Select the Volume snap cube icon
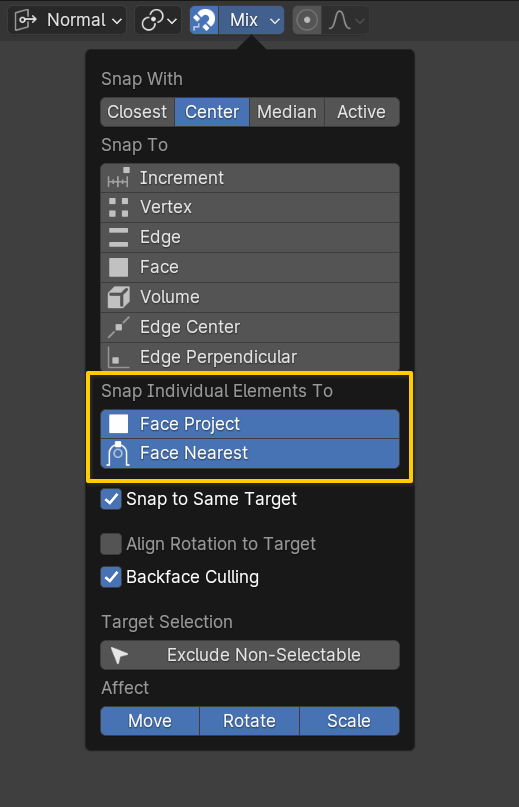 point(118,297)
